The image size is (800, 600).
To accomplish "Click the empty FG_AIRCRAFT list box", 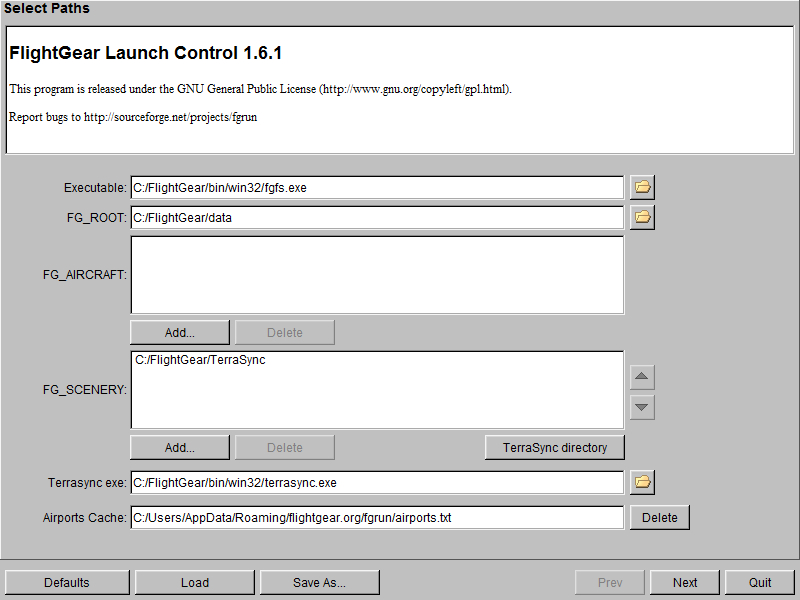I will (x=377, y=275).
